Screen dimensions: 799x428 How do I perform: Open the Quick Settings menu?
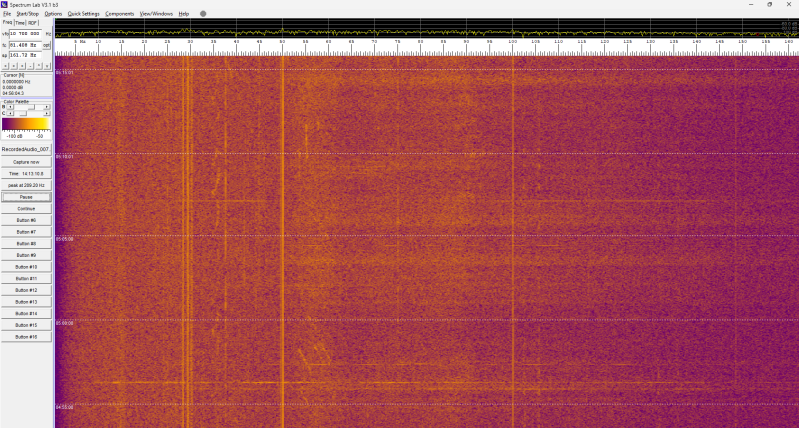84,14
